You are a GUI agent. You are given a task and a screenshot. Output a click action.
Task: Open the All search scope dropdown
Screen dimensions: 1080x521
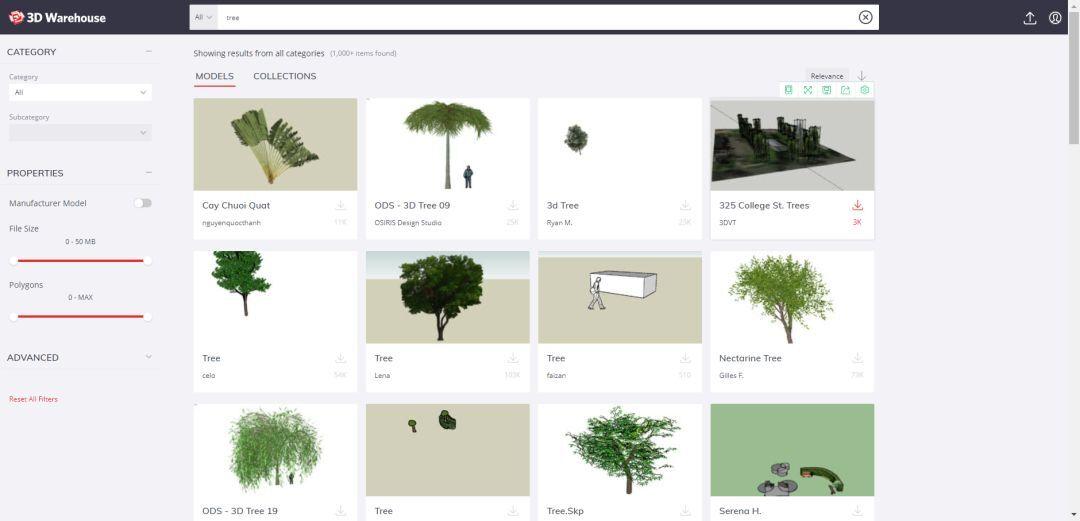click(203, 17)
